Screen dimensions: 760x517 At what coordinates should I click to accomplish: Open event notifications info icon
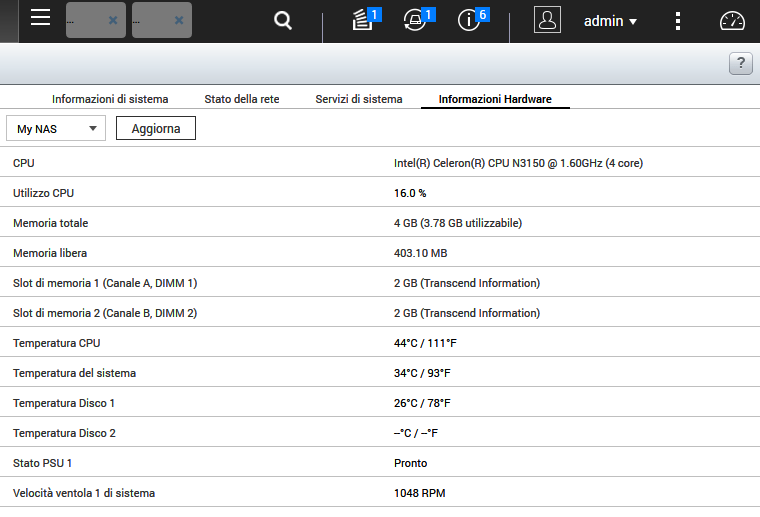[469, 20]
